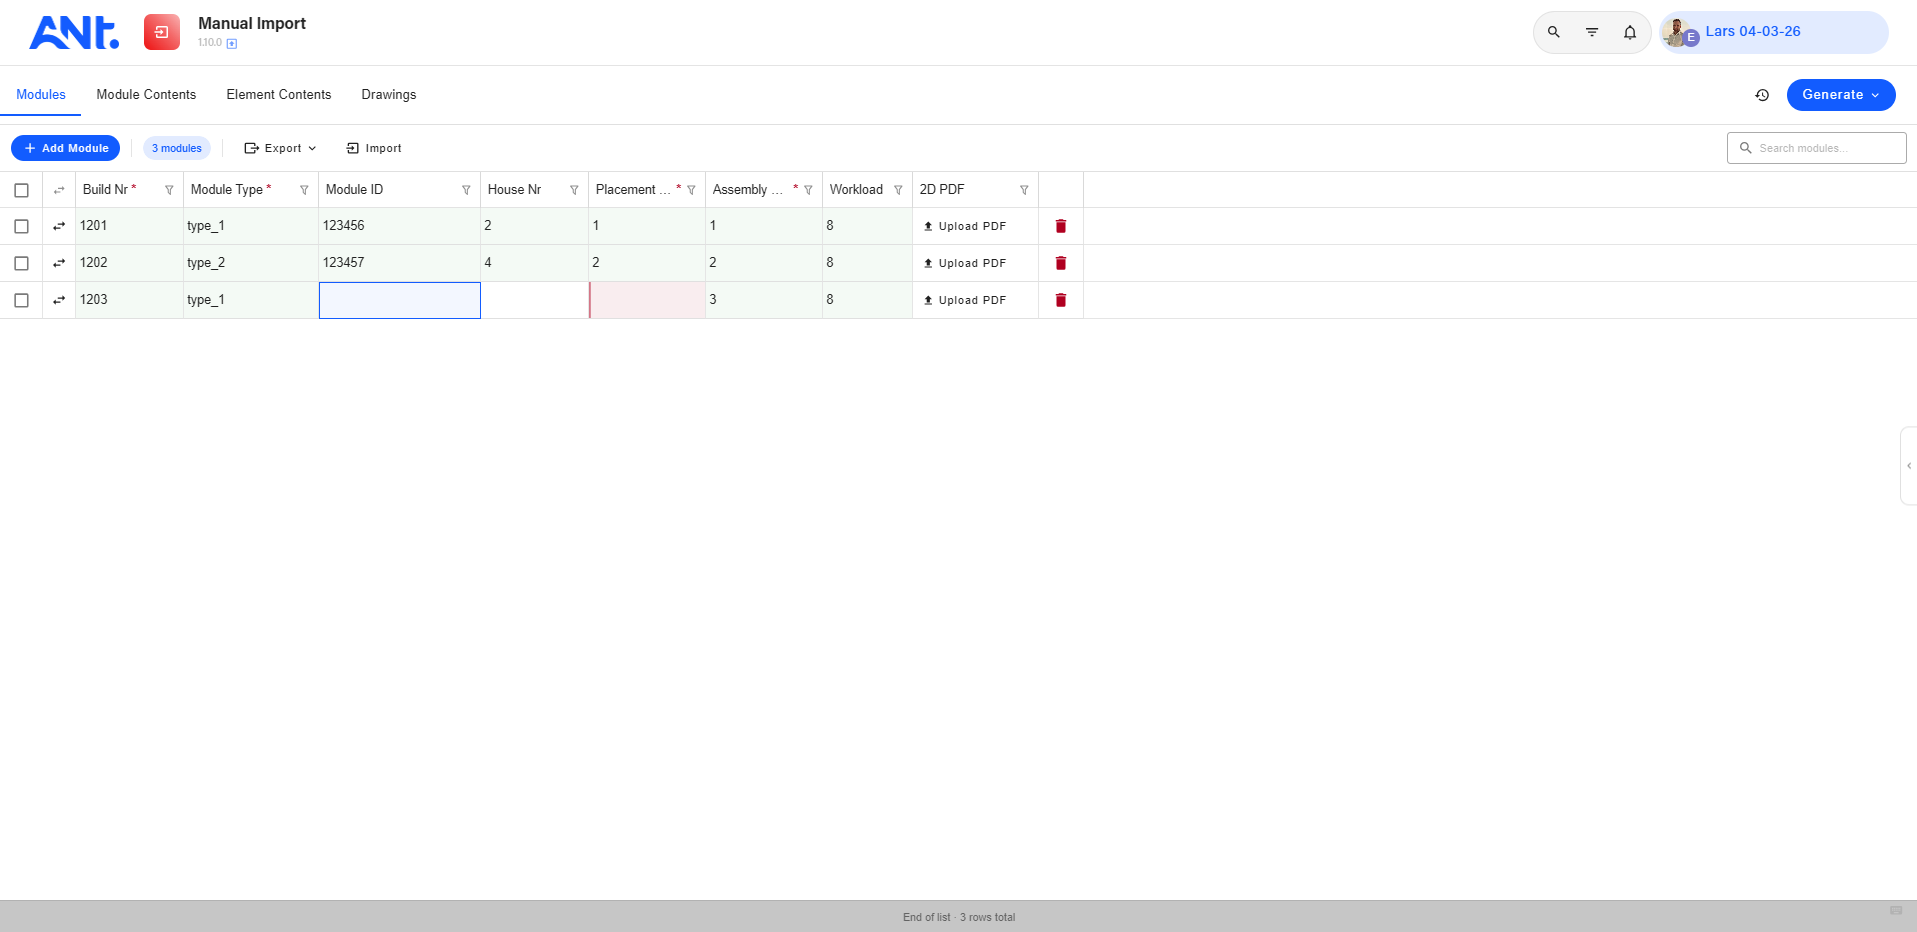This screenshot has height=932, width=1917.
Task: Switch to the Modules tab
Action: coord(41,95)
